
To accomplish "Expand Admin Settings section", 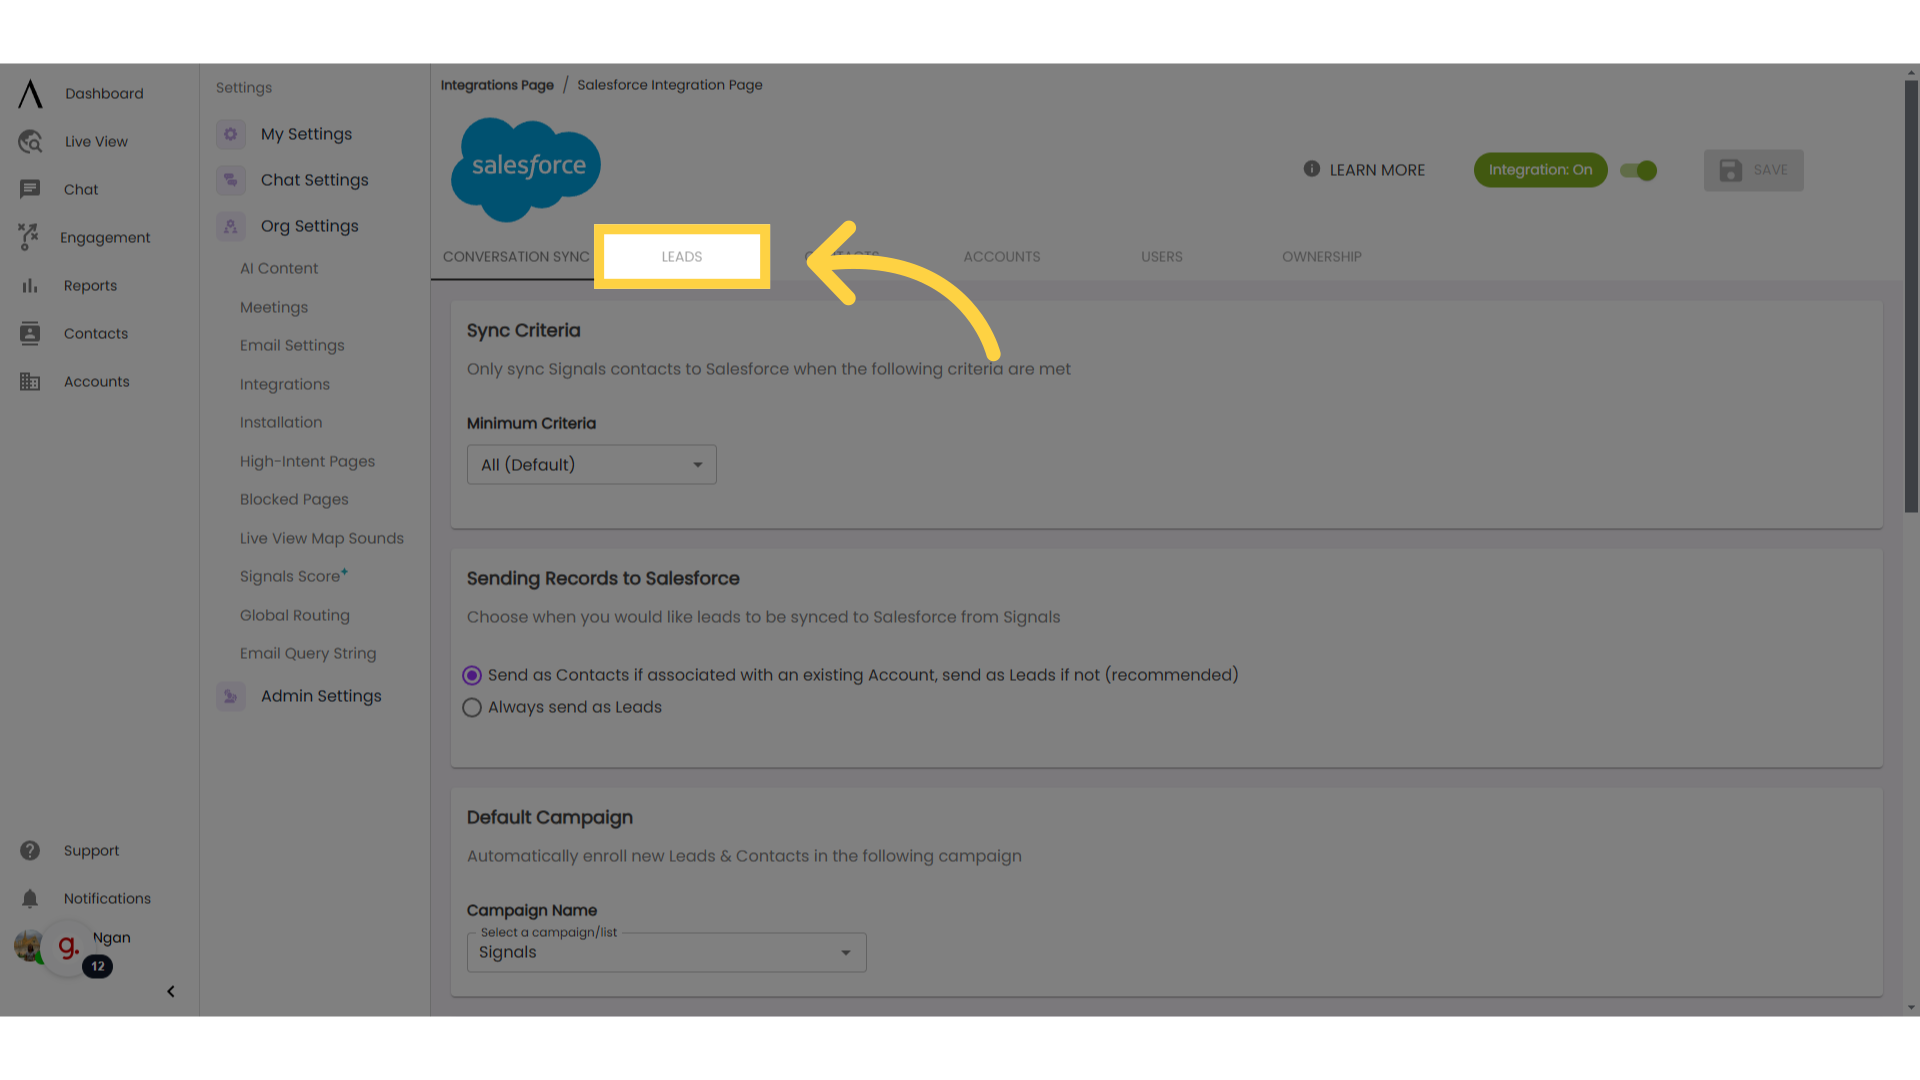I will click(x=321, y=696).
